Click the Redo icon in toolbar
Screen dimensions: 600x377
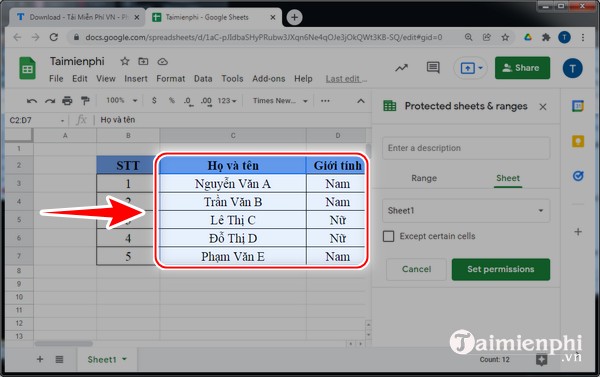pyautogui.click(x=50, y=101)
